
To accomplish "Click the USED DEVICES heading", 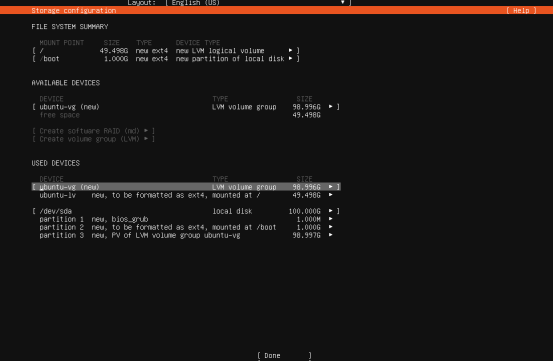I will click(56, 163).
